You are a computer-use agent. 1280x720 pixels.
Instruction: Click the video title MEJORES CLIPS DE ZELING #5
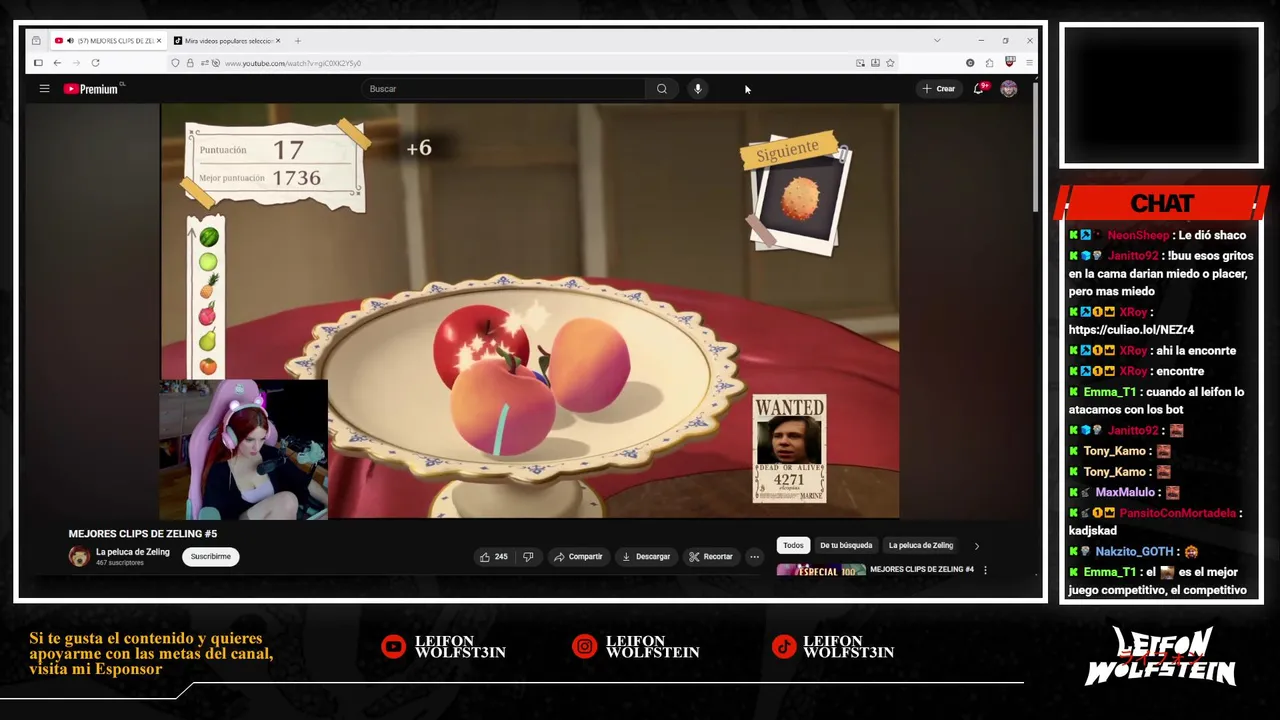143,534
